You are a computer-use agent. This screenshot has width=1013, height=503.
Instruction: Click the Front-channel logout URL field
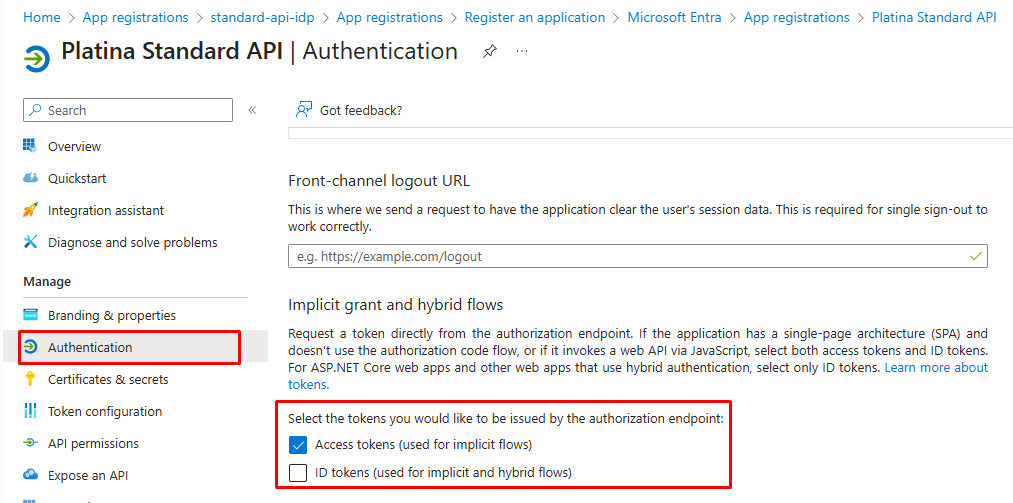coord(630,256)
